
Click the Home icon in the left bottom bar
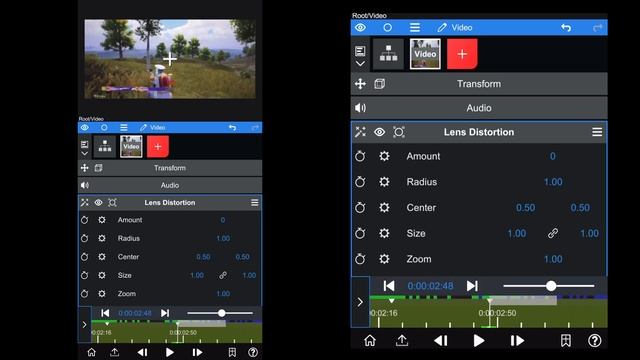pyautogui.click(x=91, y=352)
